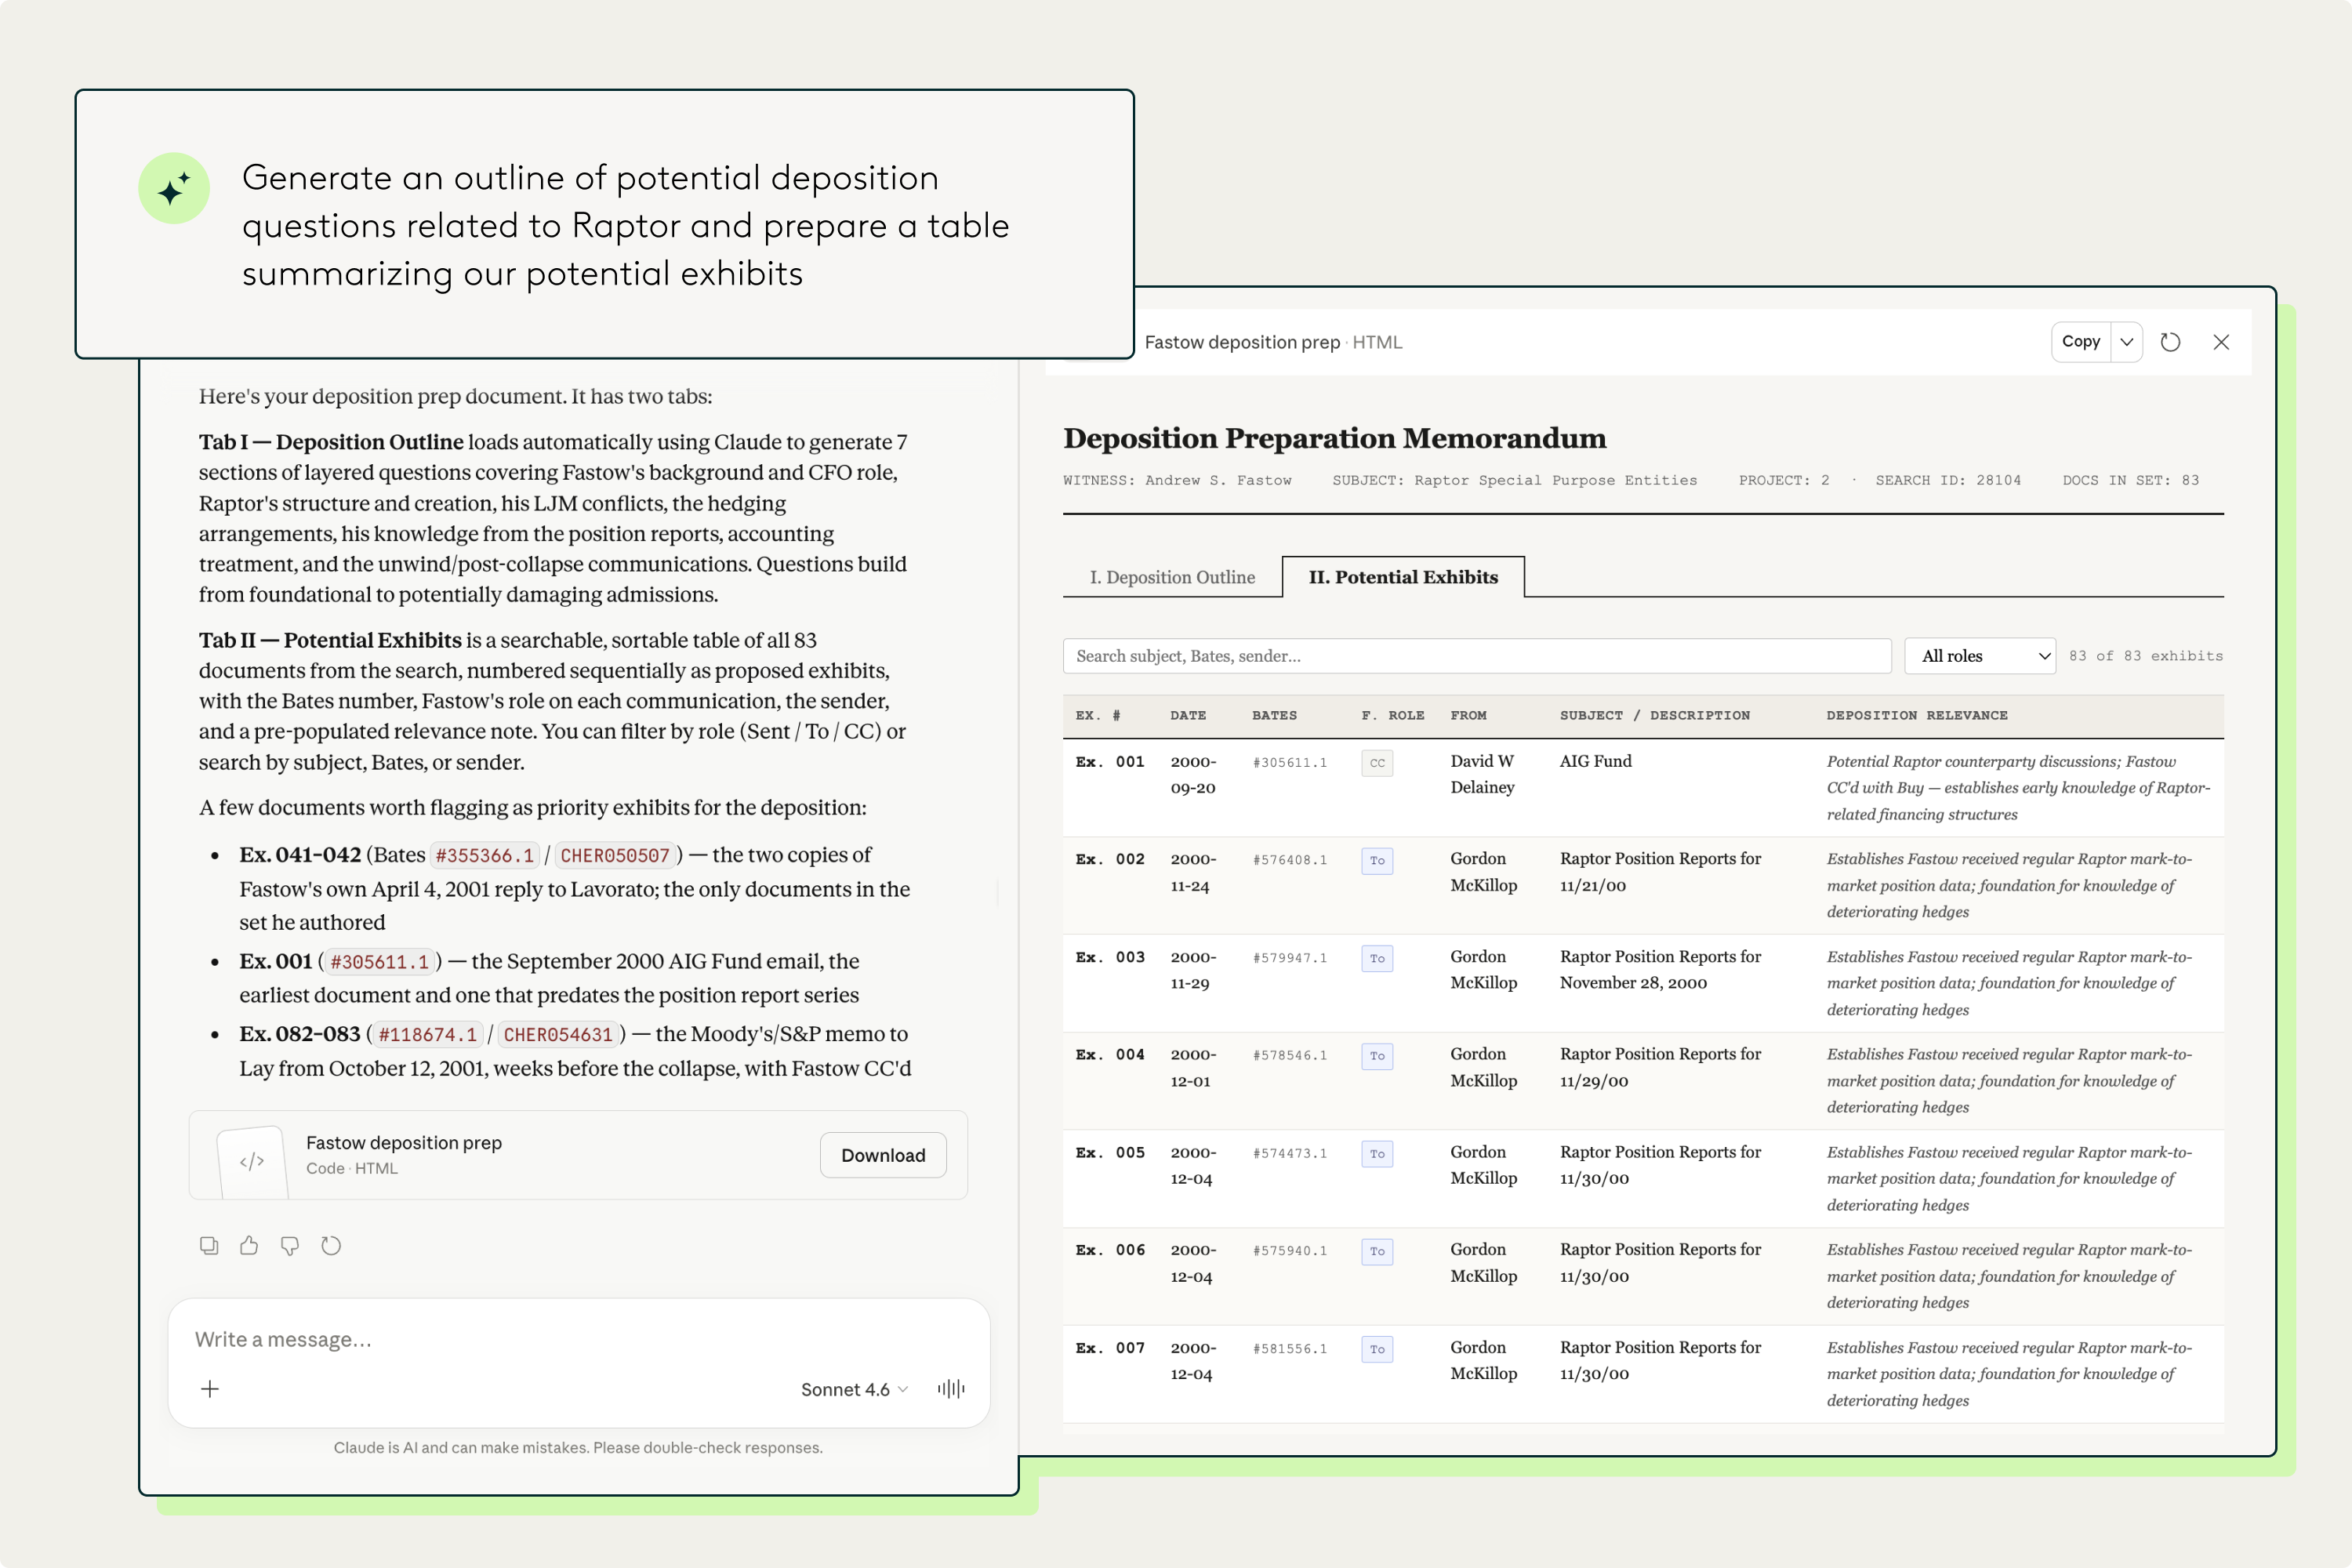This screenshot has width=2352, height=1568.
Task: Click the SEARCH ID: 28104 metadata text
Action: (x=1948, y=480)
